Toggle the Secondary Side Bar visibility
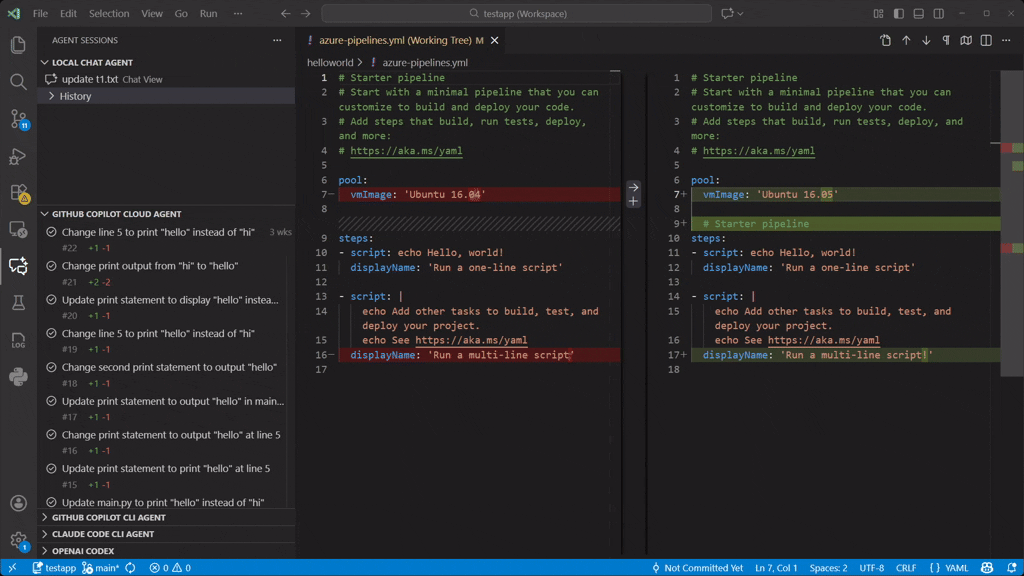Screen dimensions: 1024x576 938,13
